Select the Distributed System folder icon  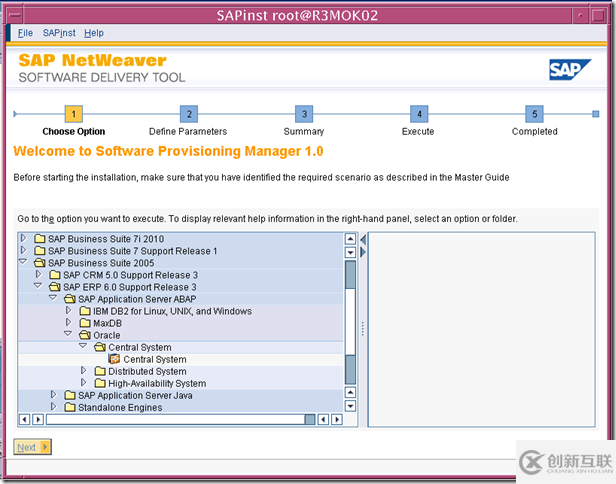pyautogui.click(x=100, y=371)
